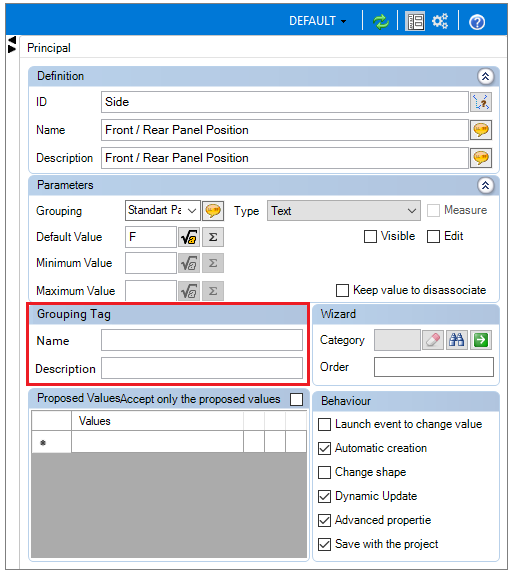Enable the Visible checkbox

click(370, 236)
